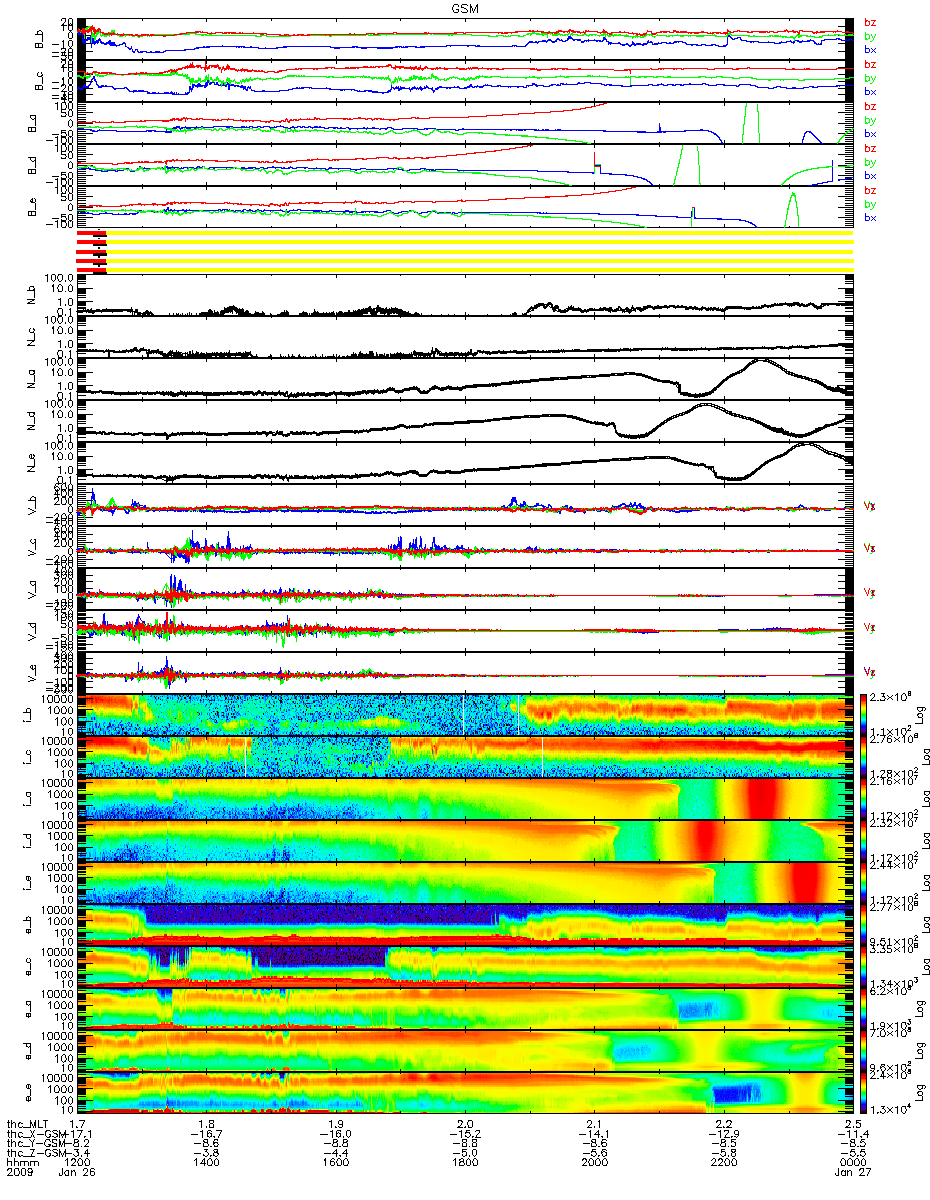Click the e_d electron spectrogram panel
Viewport: 930px width, 1200px height.
[464, 1051]
